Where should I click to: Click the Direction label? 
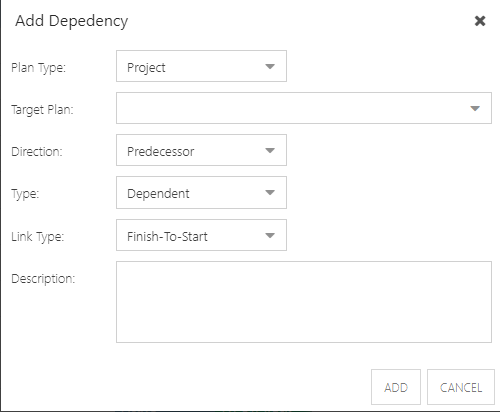37,152
